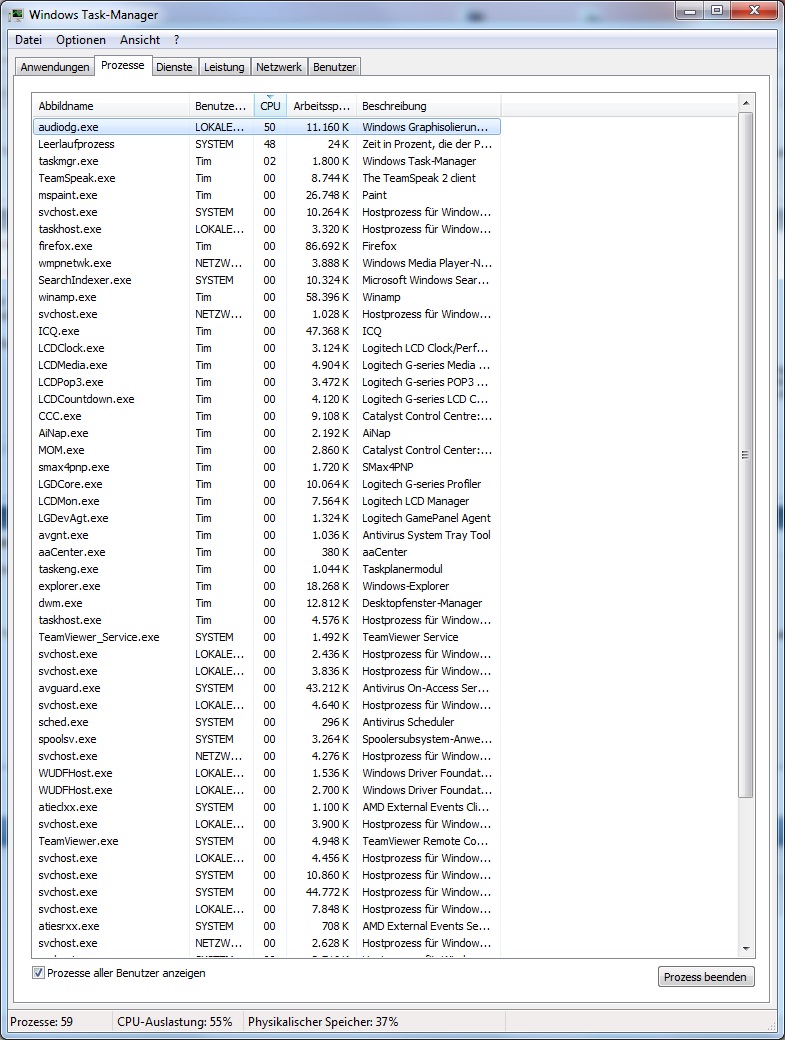
Task: Select the CCC.exe process
Action: pos(267,416)
